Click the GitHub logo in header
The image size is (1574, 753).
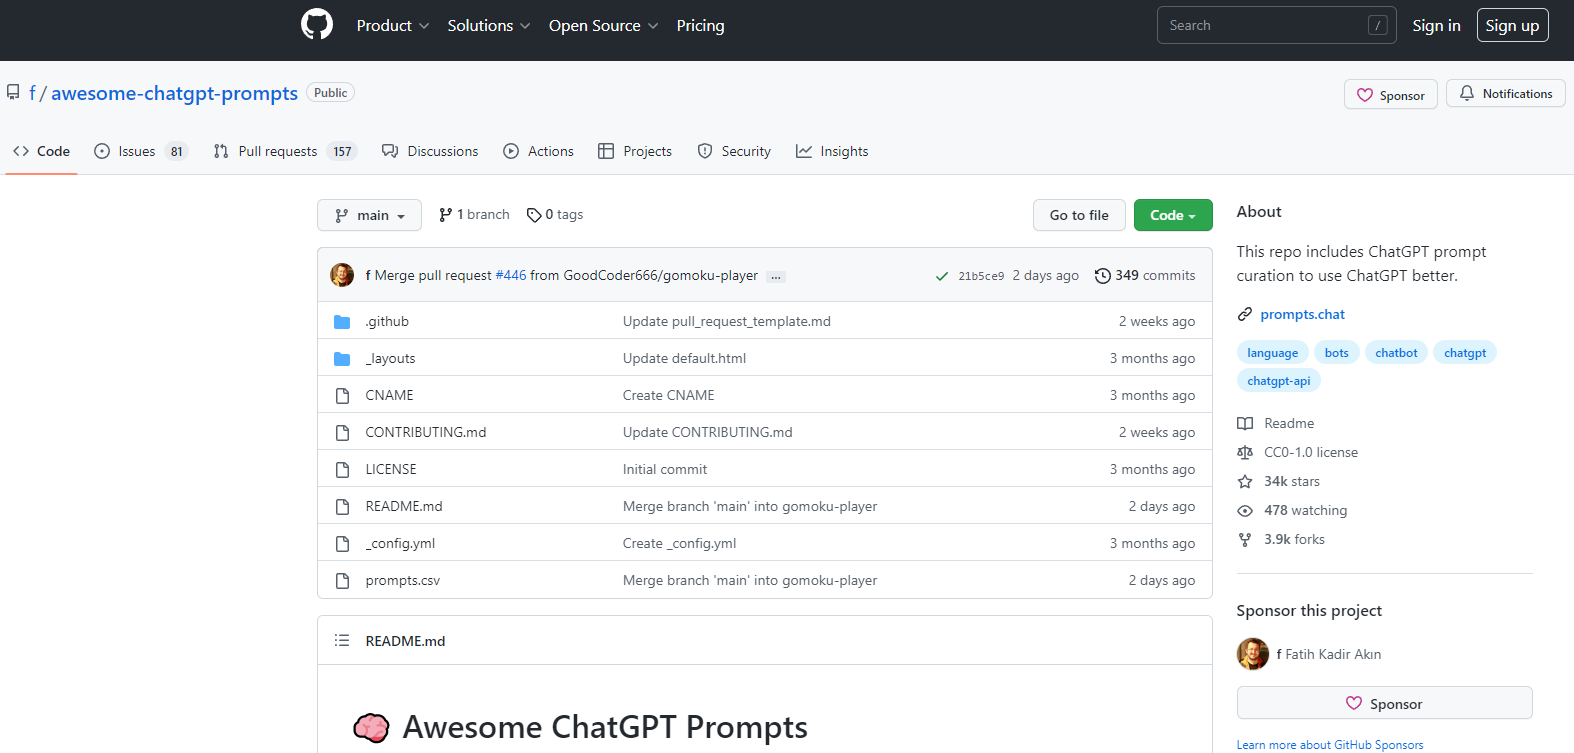click(x=317, y=25)
